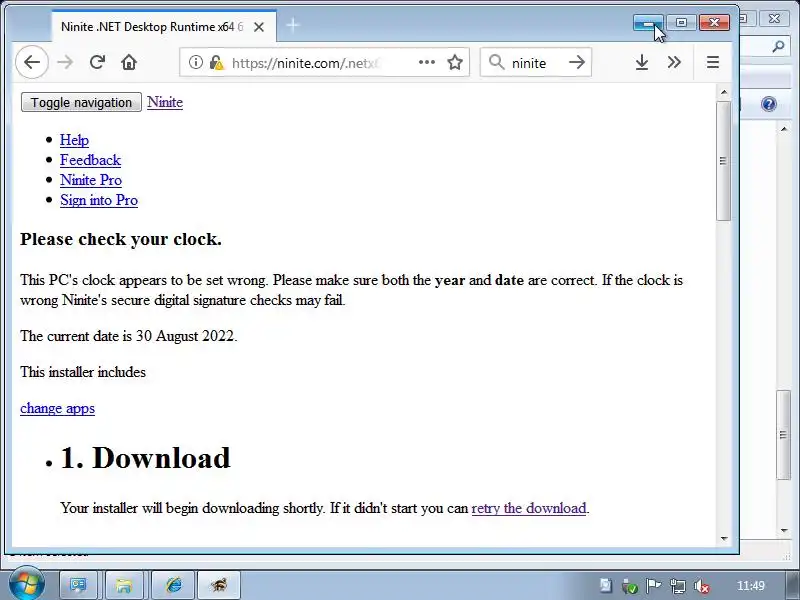Viewport: 800px width, 600px height.
Task: Open the browser home page
Action: pos(129,62)
